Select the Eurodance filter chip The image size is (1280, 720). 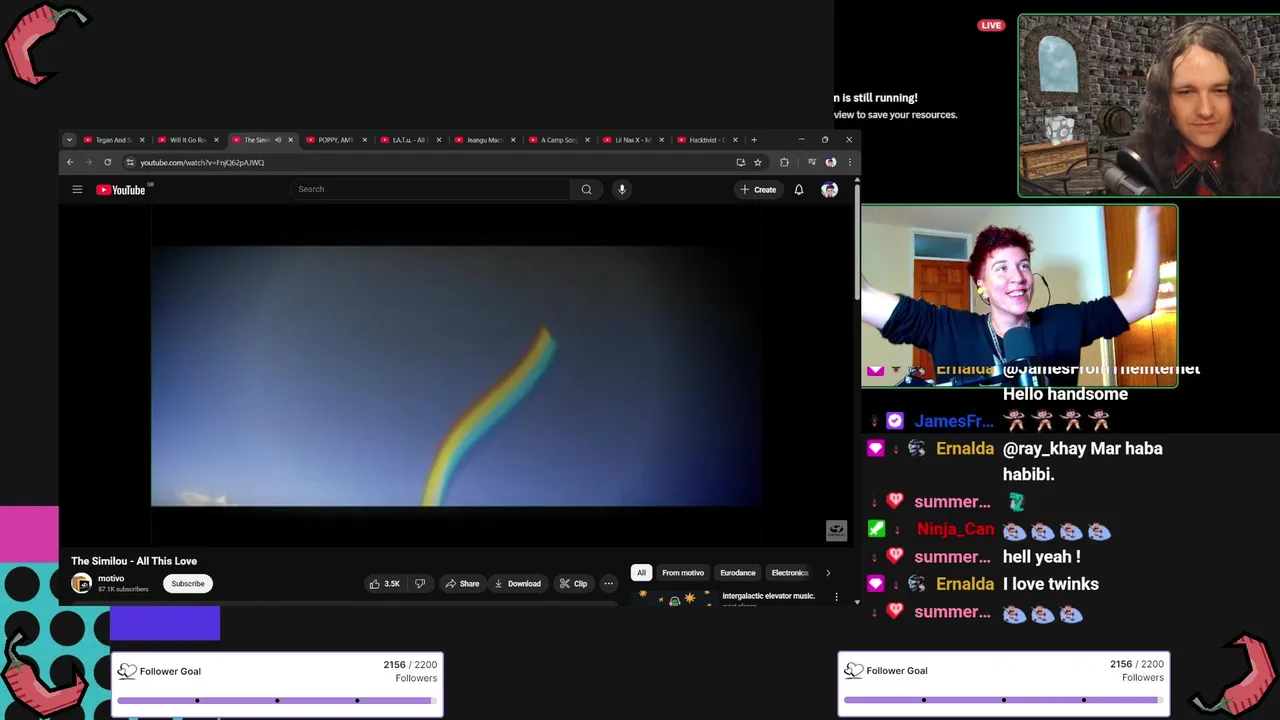tap(738, 573)
